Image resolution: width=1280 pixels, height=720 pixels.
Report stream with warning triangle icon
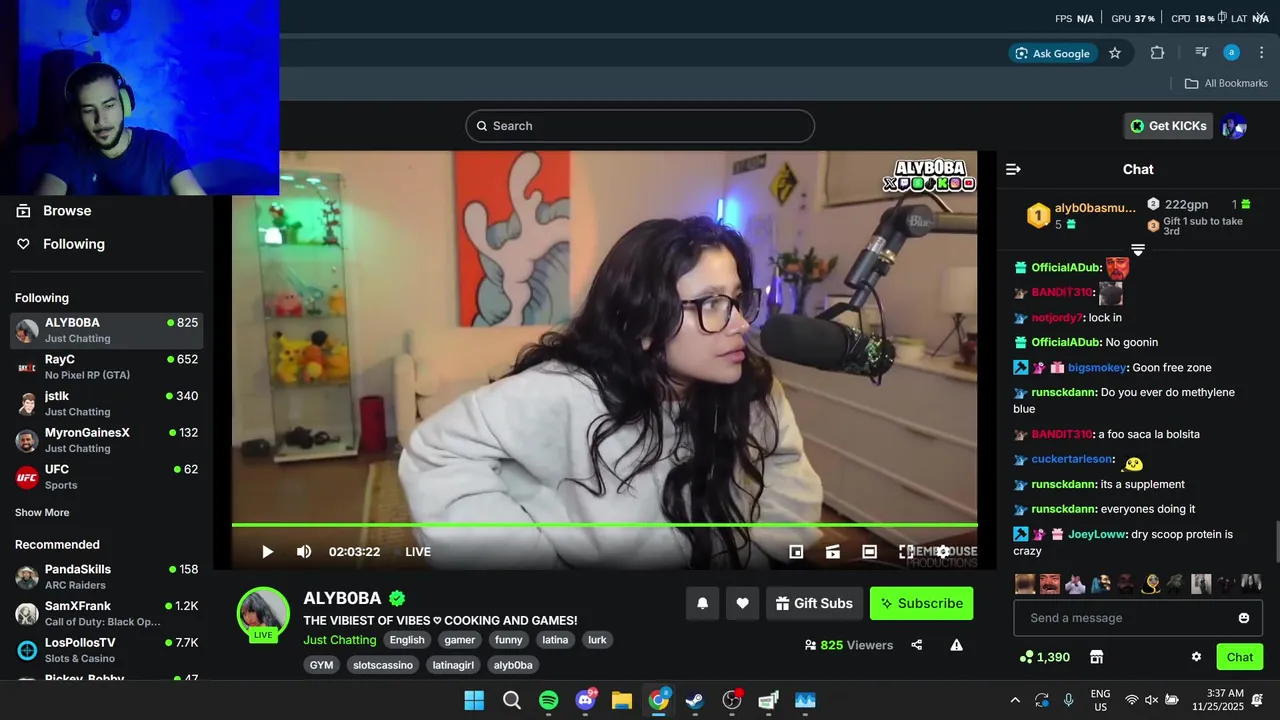pos(956,645)
